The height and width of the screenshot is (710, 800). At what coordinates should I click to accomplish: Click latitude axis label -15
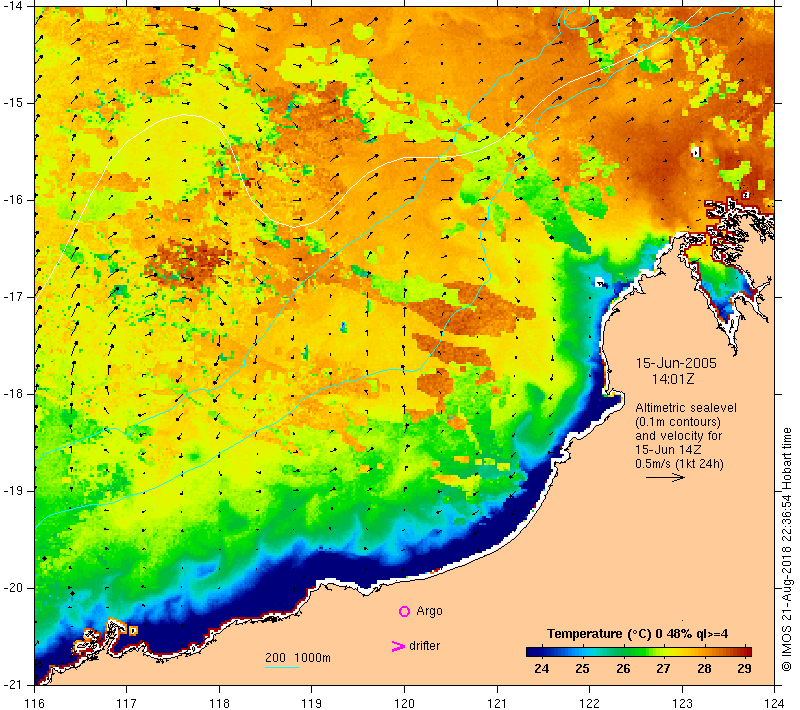(13, 103)
